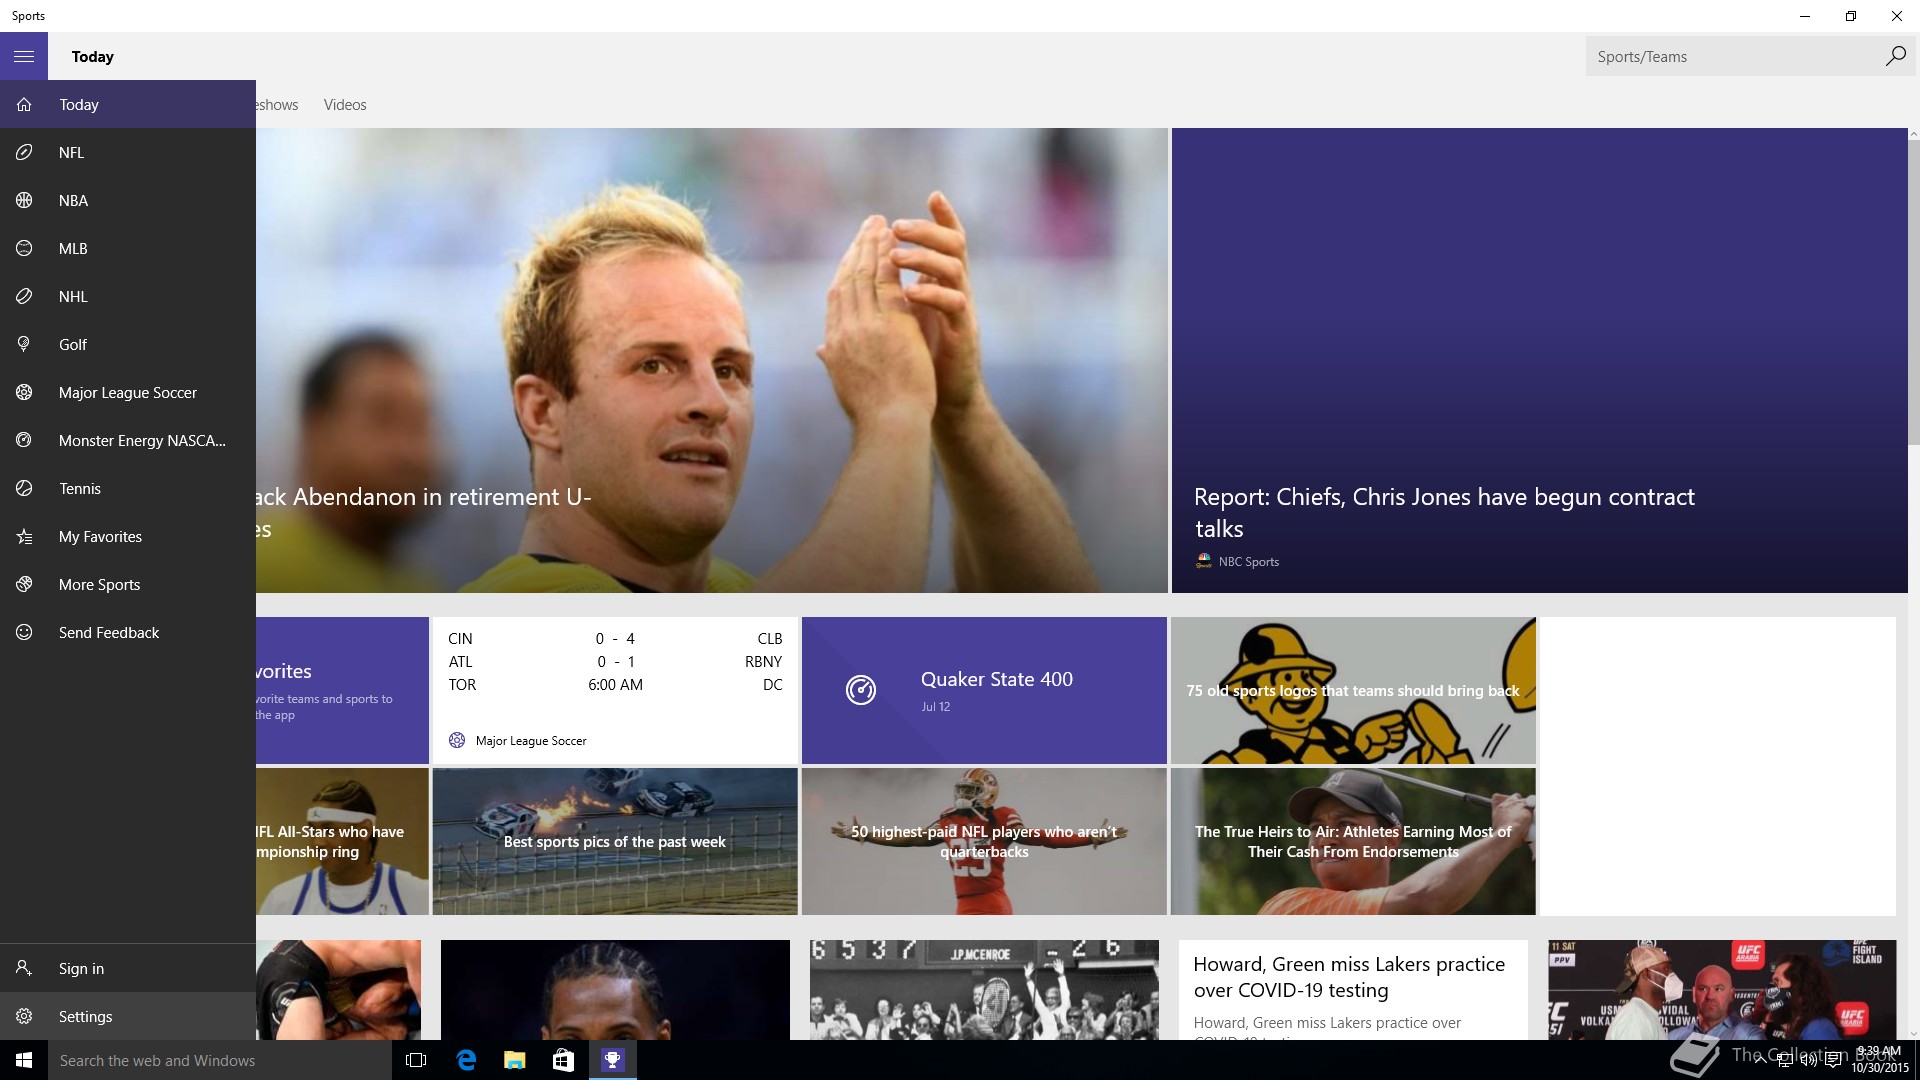
Task: Click the Sign in label
Action: (x=81, y=968)
